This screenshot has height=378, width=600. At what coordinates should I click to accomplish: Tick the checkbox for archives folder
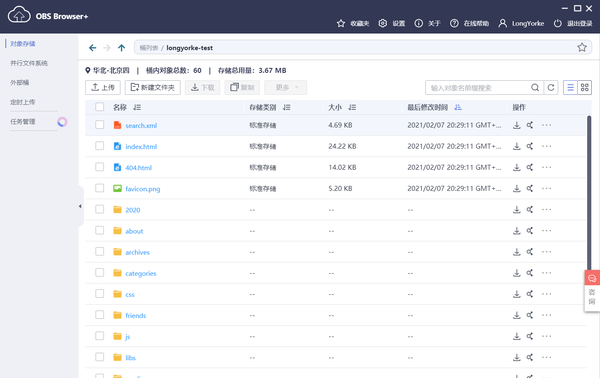point(99,251)
